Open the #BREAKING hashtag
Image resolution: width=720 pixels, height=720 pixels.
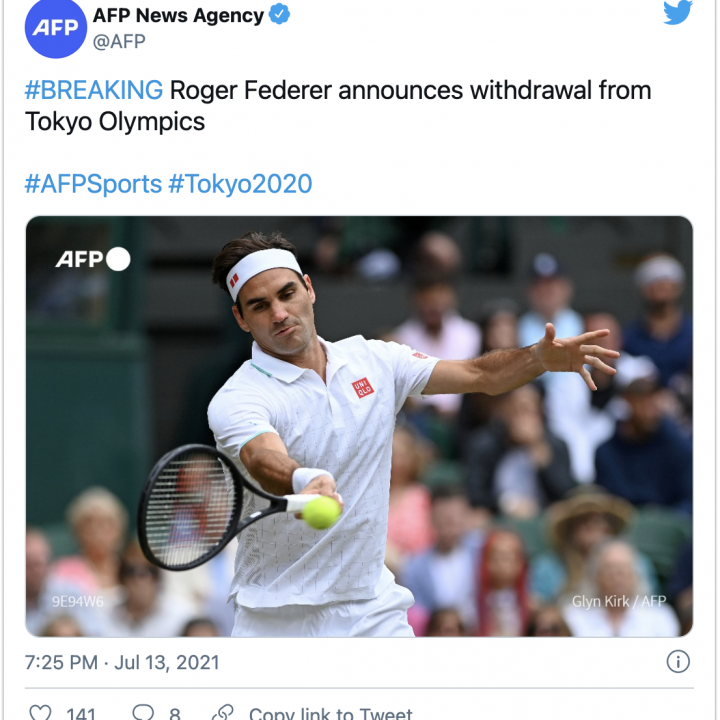[x=94, y=90]
